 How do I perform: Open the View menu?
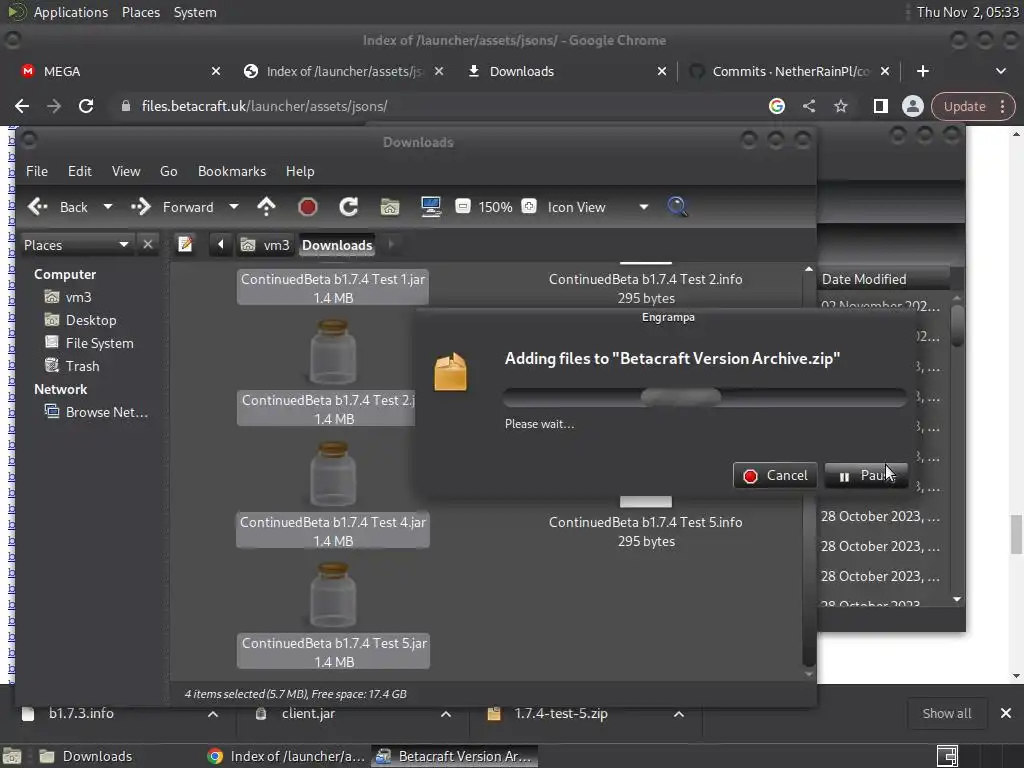(126, 171)
